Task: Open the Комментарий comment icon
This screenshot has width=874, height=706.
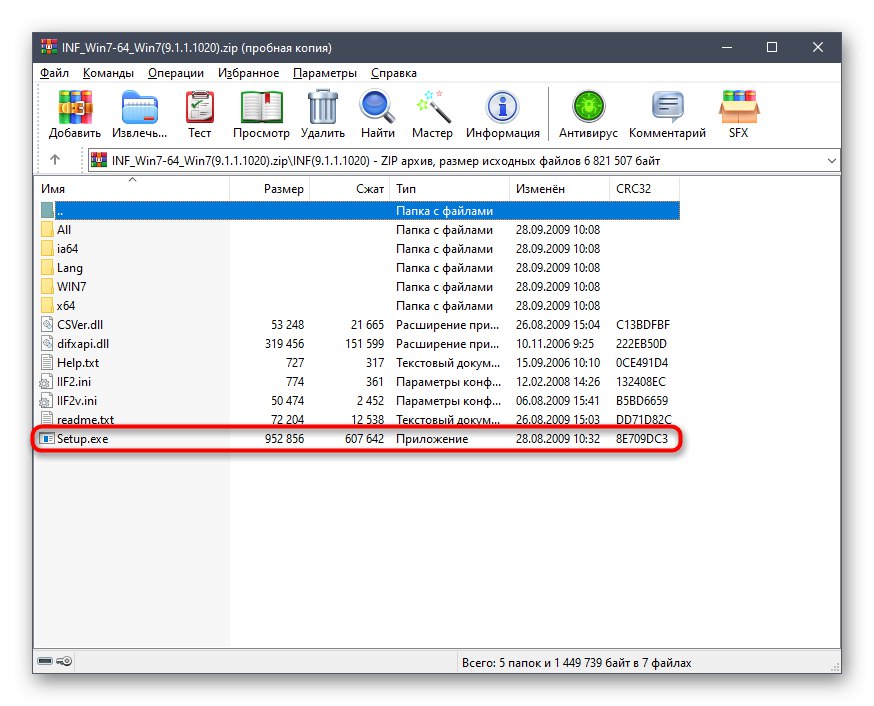Action: click(667, 106)
